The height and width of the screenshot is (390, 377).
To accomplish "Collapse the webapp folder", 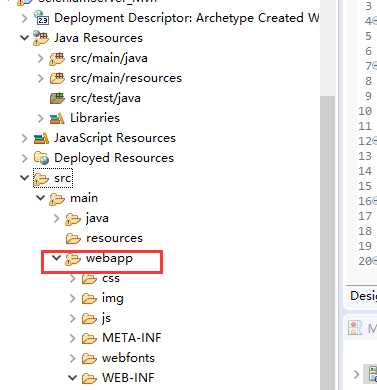I will tap(56, 258).
